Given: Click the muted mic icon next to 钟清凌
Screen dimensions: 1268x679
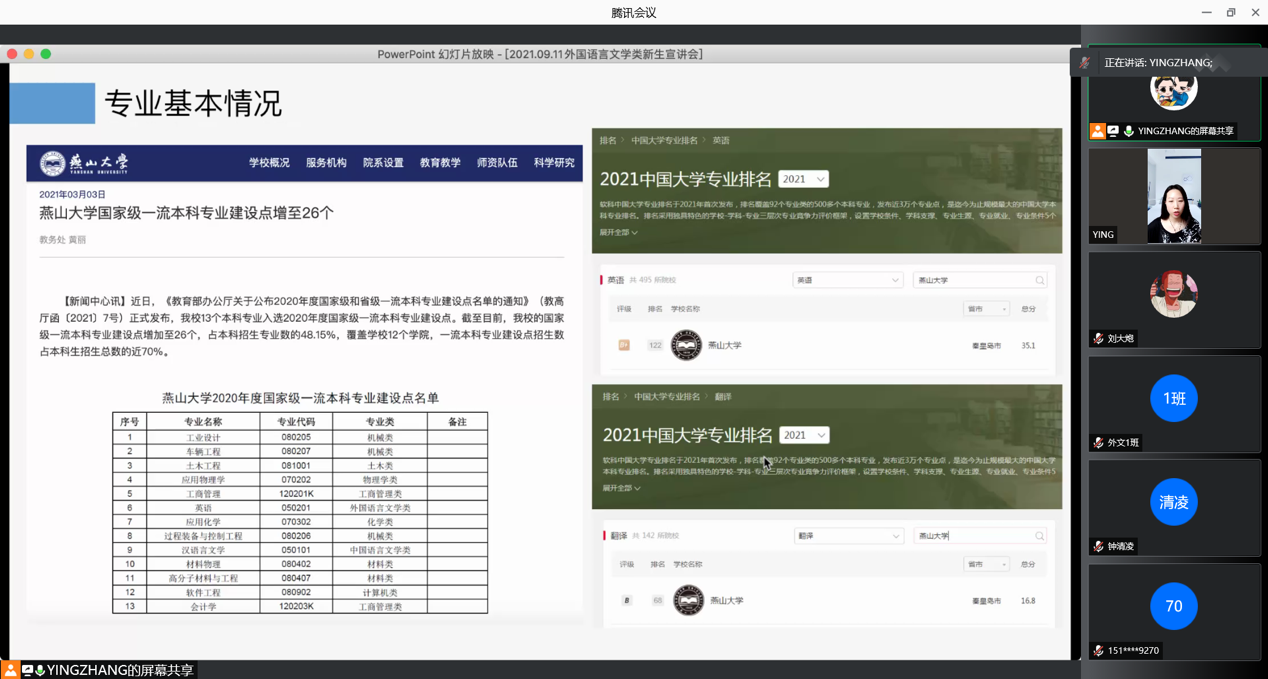Looking at the screenshot, I should [x=1098, y=547].
